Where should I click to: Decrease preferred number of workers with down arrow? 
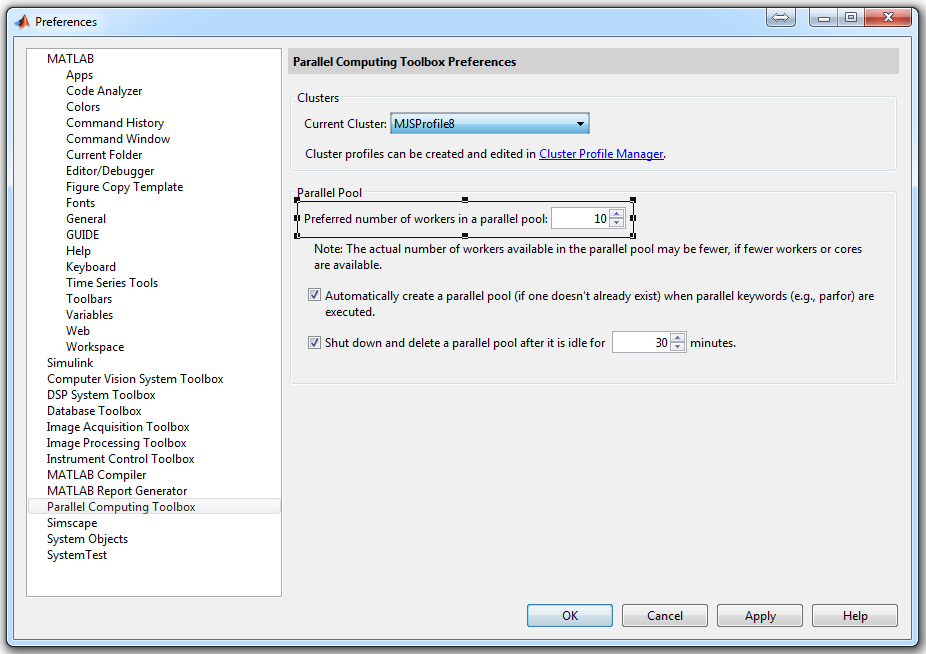617,223
